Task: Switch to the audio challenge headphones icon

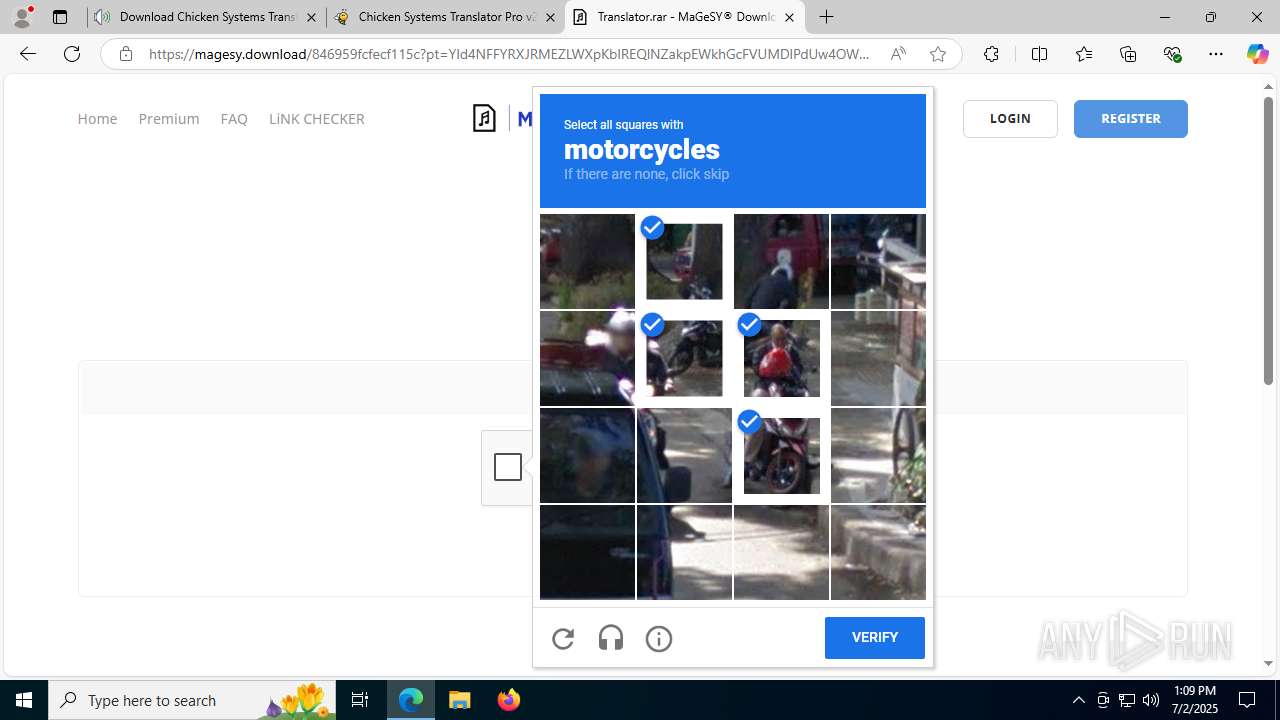Action: pyautogui.click(x=611, y=638)
